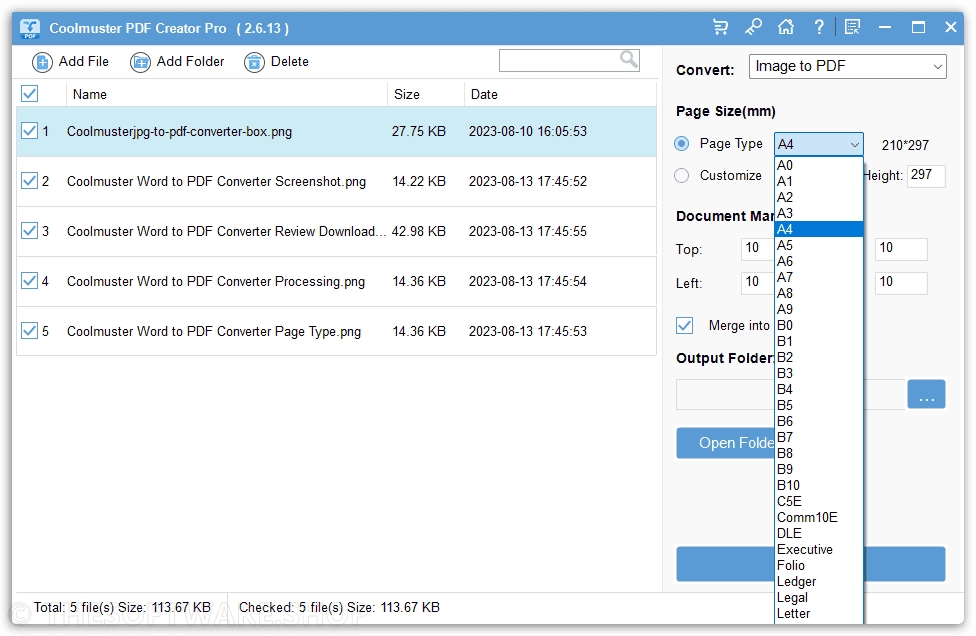Screen dimensions: 976x636
Task: Click the Add File icon
Action: tap(42, 62)
